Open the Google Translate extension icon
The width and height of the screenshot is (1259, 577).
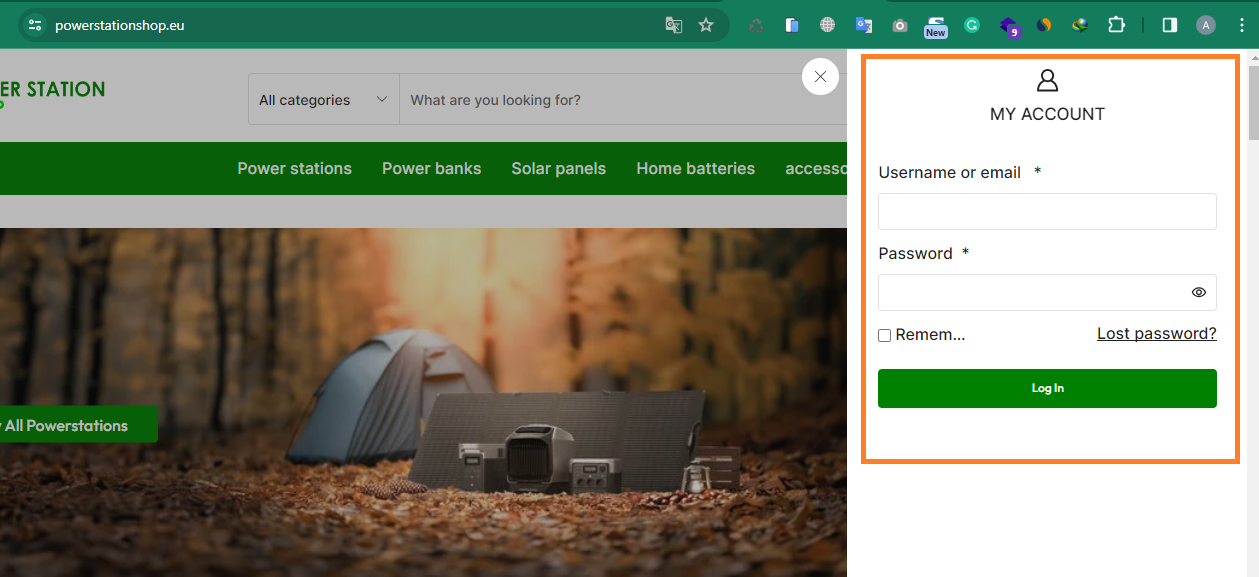[863, 25]
